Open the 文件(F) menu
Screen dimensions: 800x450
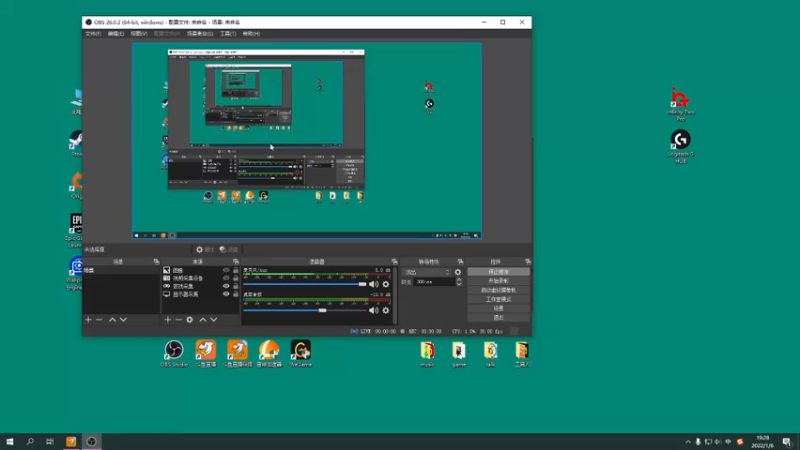[x=93, y=34]
